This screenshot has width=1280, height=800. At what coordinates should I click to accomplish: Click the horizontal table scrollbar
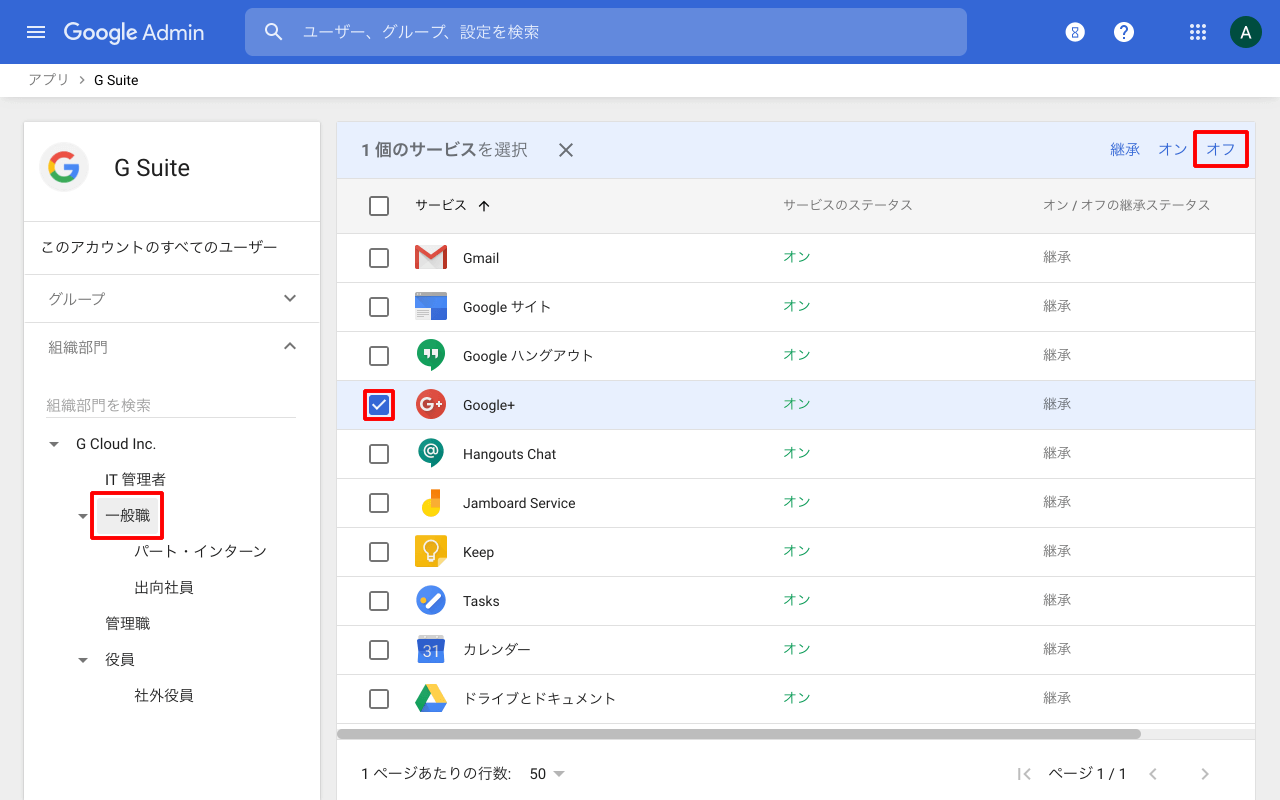pos(739,734)
